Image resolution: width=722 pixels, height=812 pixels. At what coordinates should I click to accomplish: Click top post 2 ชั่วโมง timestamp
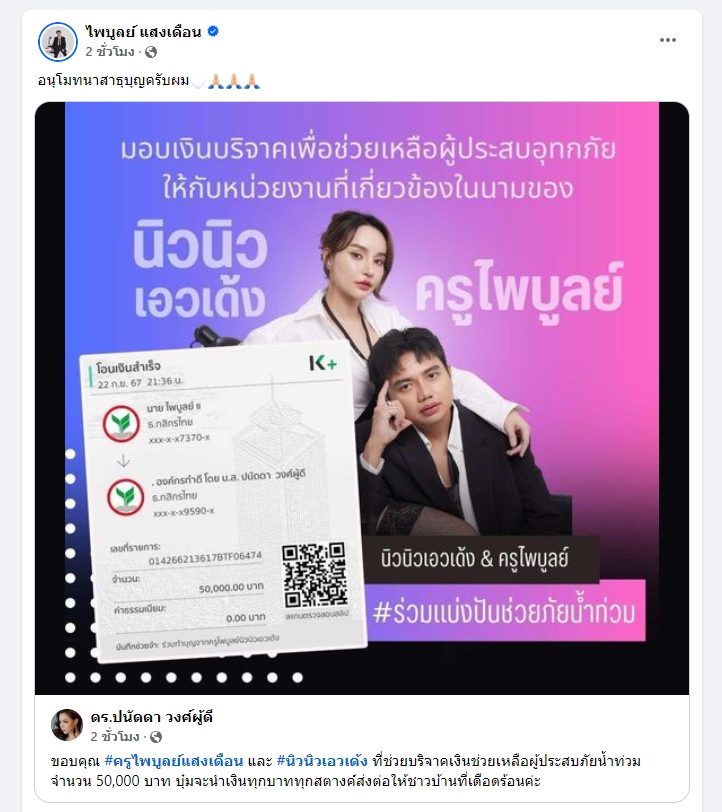pyautogui.click(x=110, y=52)
